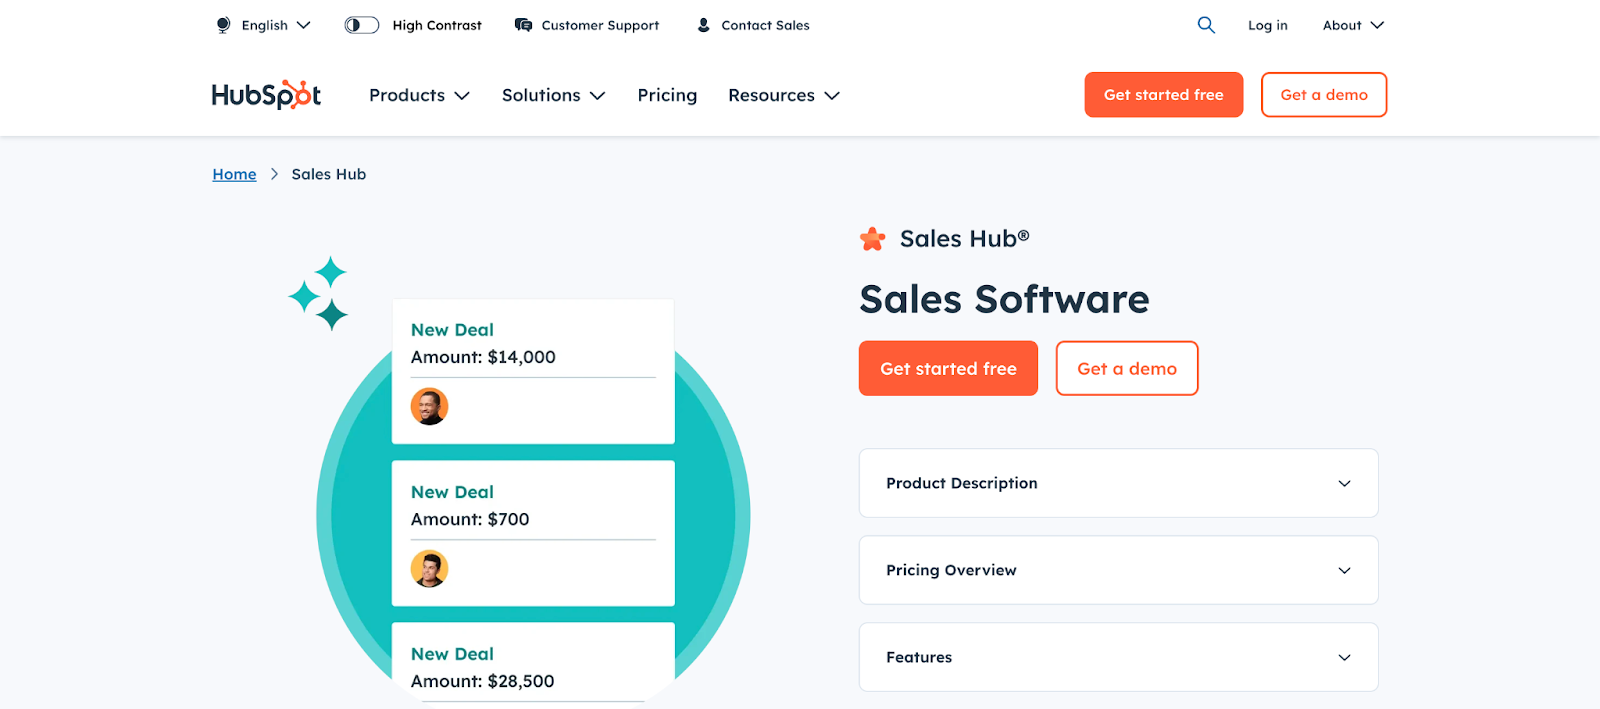Screen dimensions: 1600x709
Task: Click the avatar on the $14,000 deal
Action: pyautogui.click(x=429, y=407)
